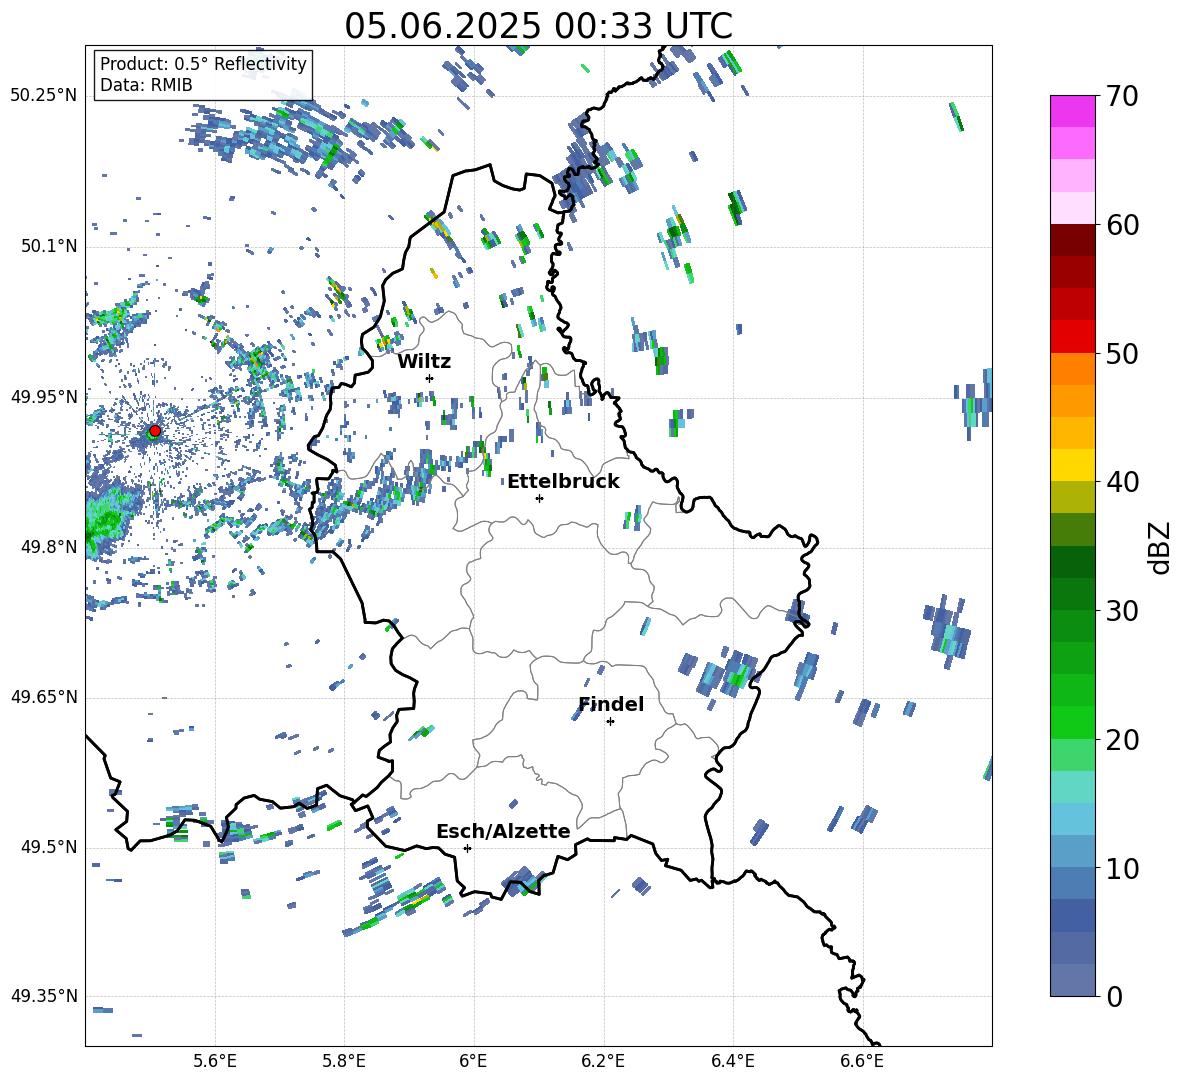Click the 50 tick on colorbar
1184x1081 pixels.
pyautogui.click(x=1122, y=353)
